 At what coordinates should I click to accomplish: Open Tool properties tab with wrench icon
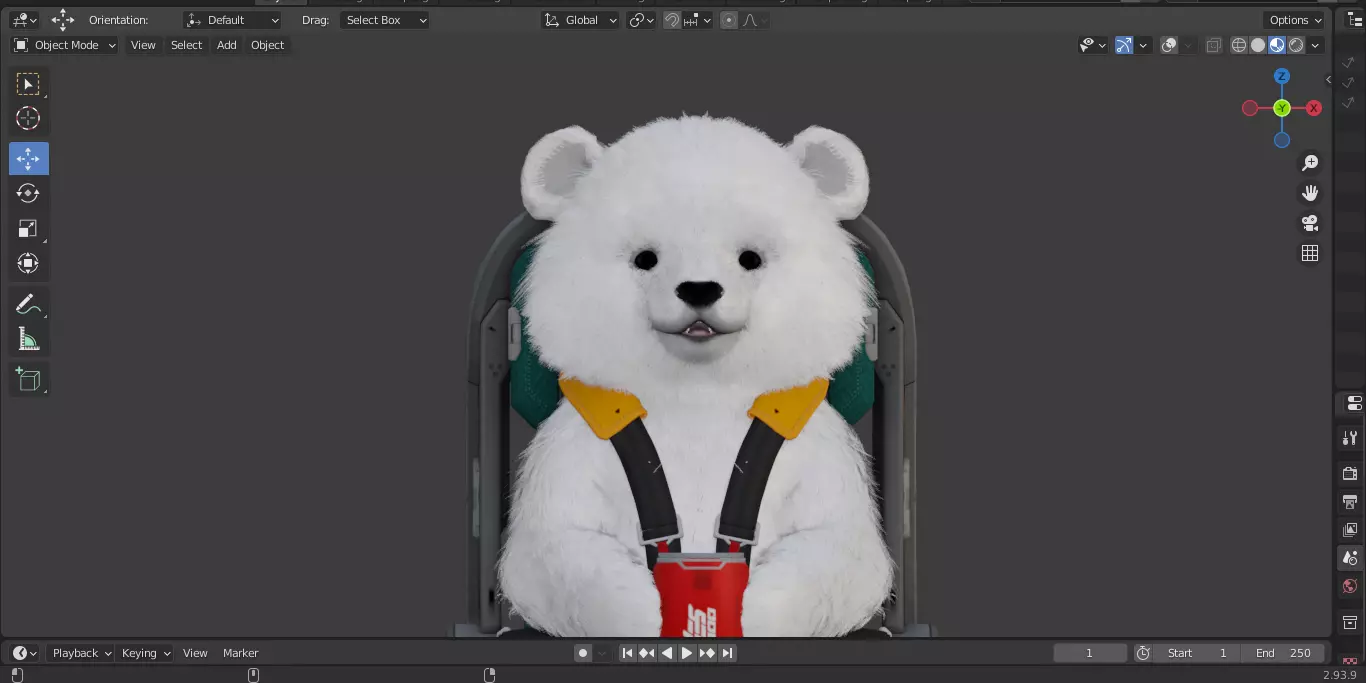coord(1350,438)
